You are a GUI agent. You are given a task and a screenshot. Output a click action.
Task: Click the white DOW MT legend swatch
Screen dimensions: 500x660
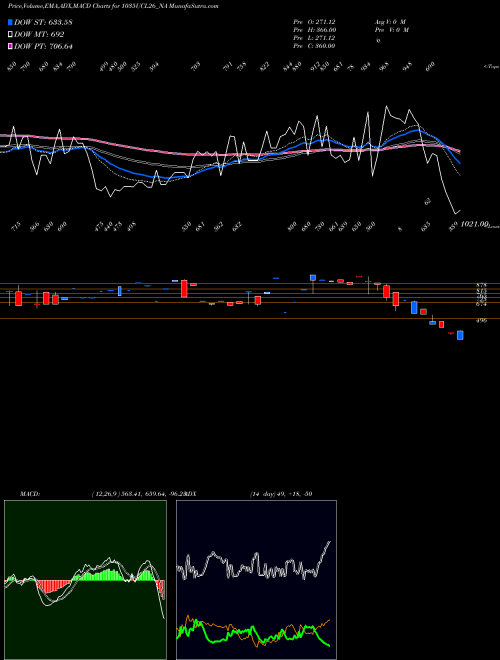coord(10,35)
